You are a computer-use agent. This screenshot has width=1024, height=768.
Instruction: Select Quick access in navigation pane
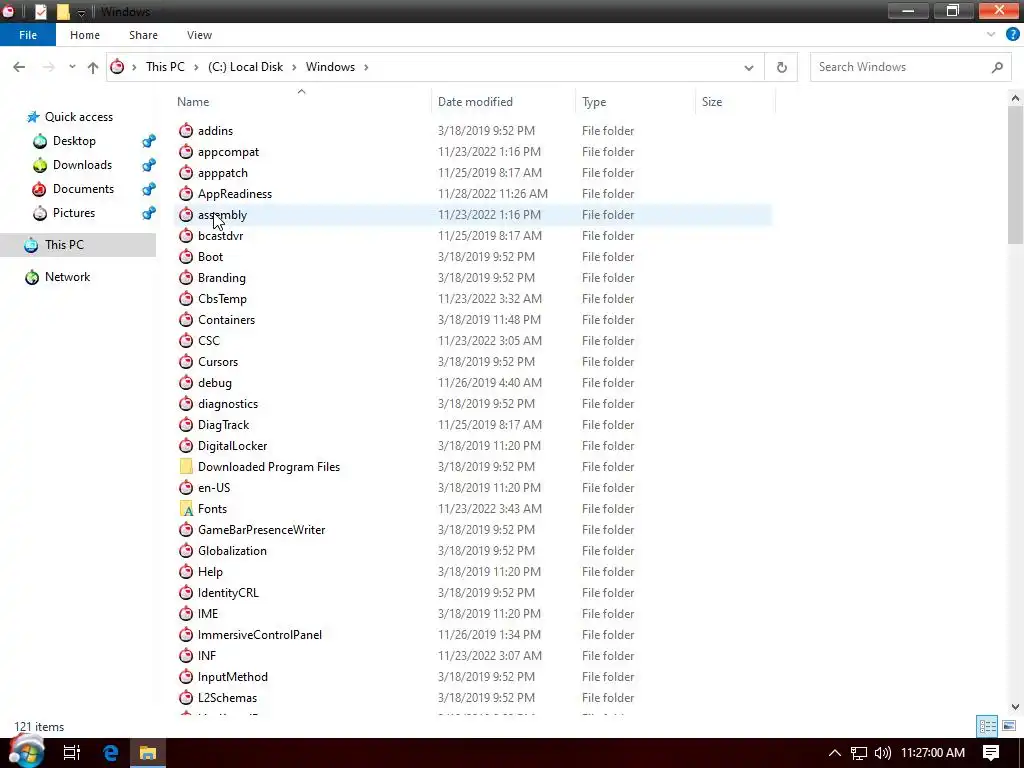(x=78, y=117)
